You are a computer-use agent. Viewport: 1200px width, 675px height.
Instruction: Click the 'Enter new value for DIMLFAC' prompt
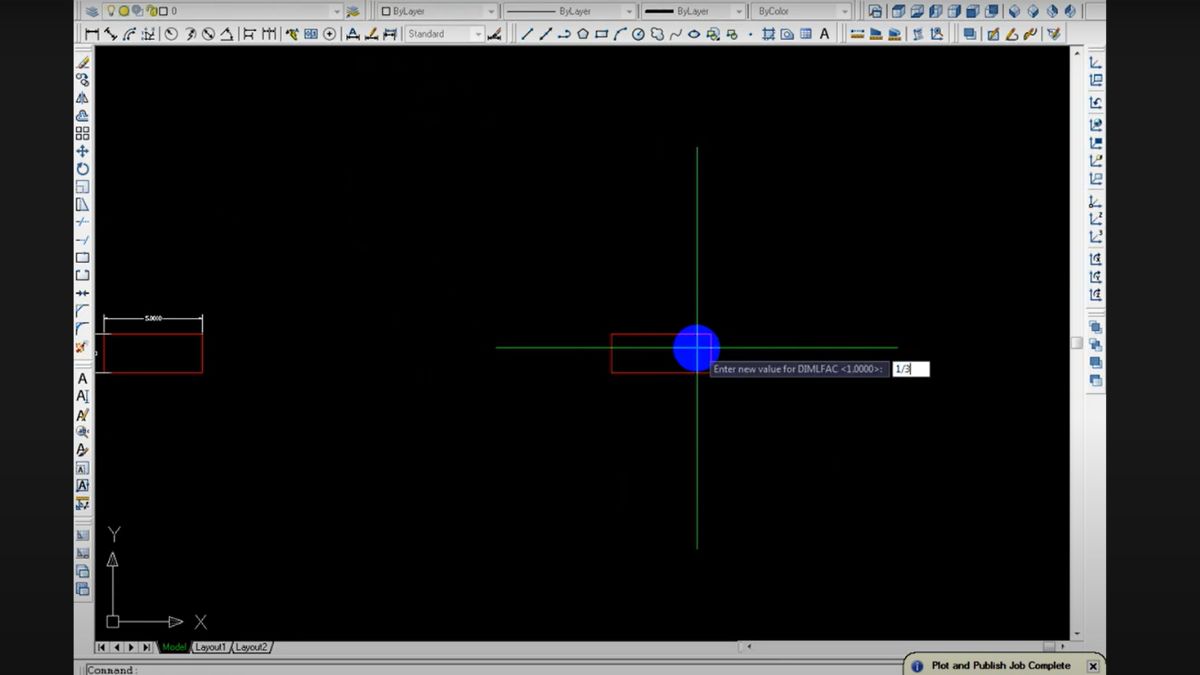click(x=799, y=369)
